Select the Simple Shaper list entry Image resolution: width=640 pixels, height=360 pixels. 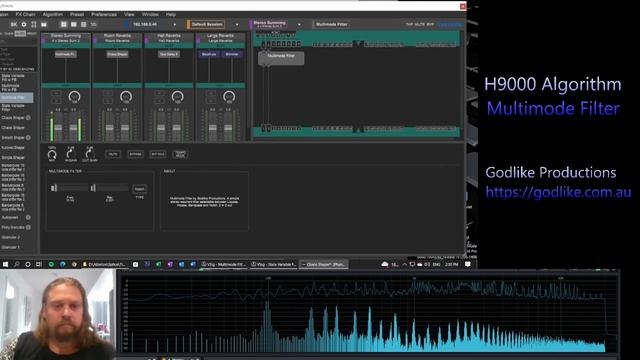(x=14, y=158)
